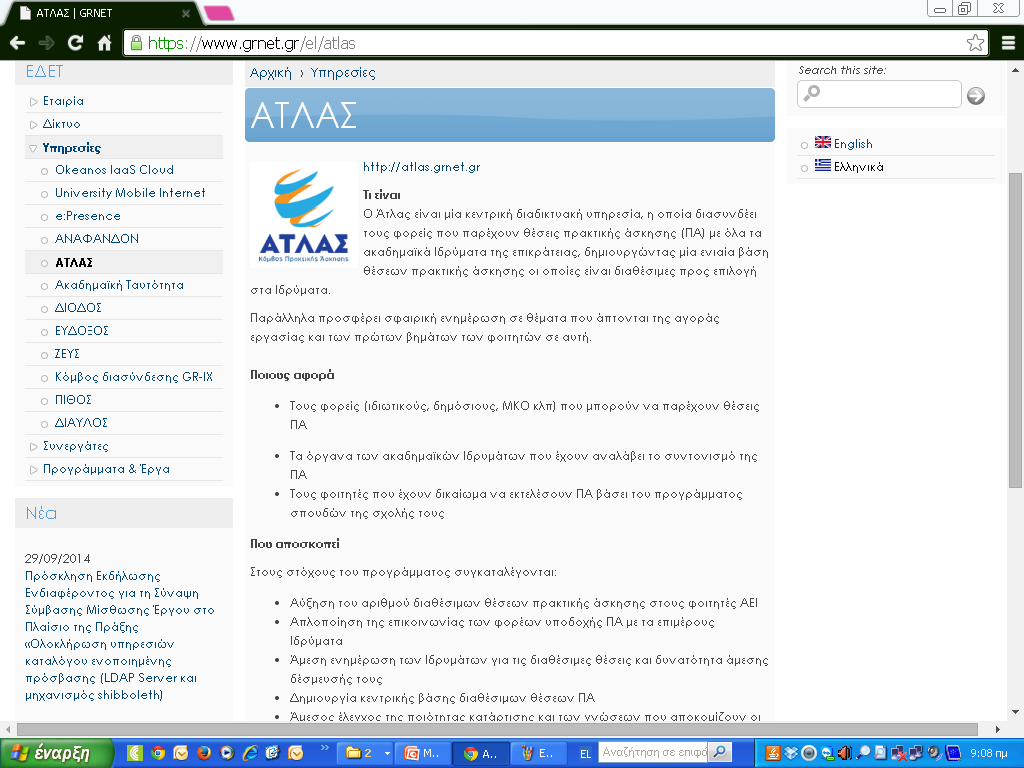The width and height of the screenshot is (1024, 768).
Task: Click the UK flag icon
Action: tap(822, 142)
